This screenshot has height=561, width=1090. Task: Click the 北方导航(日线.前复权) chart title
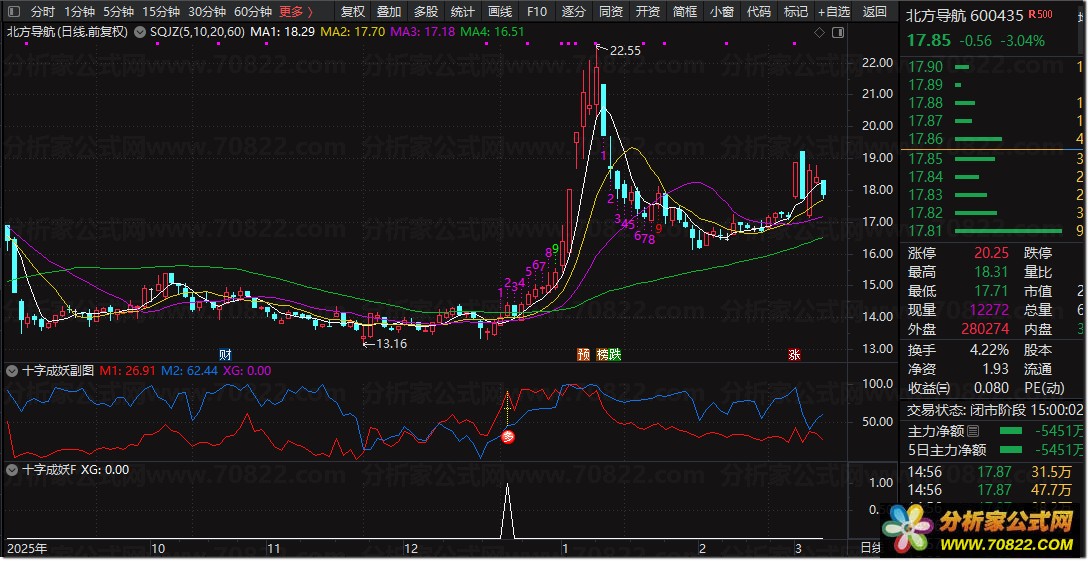[67, 31]
